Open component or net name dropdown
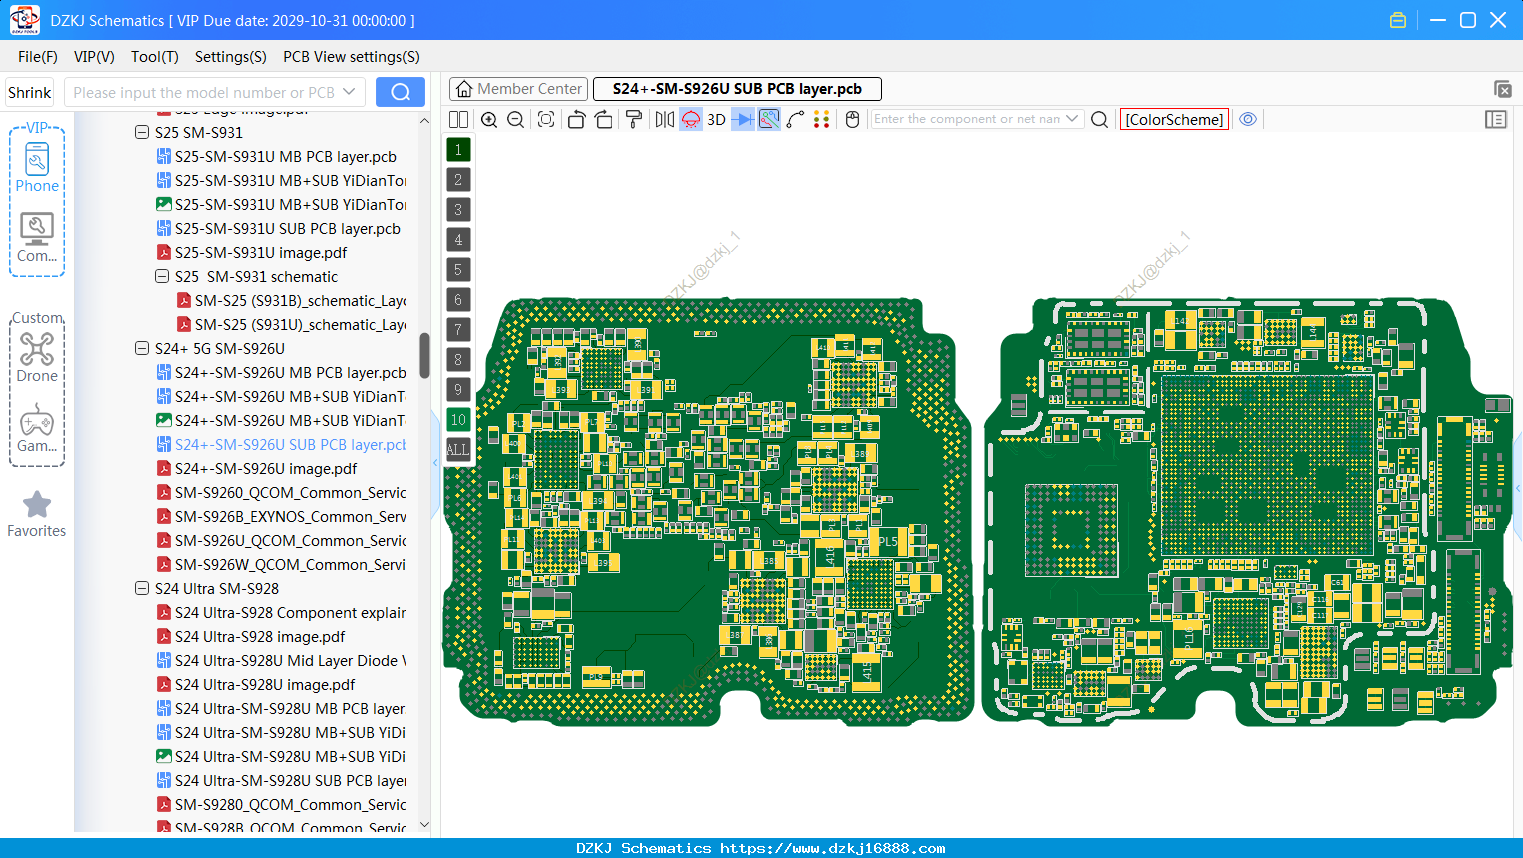 (x=1072, y=119)
